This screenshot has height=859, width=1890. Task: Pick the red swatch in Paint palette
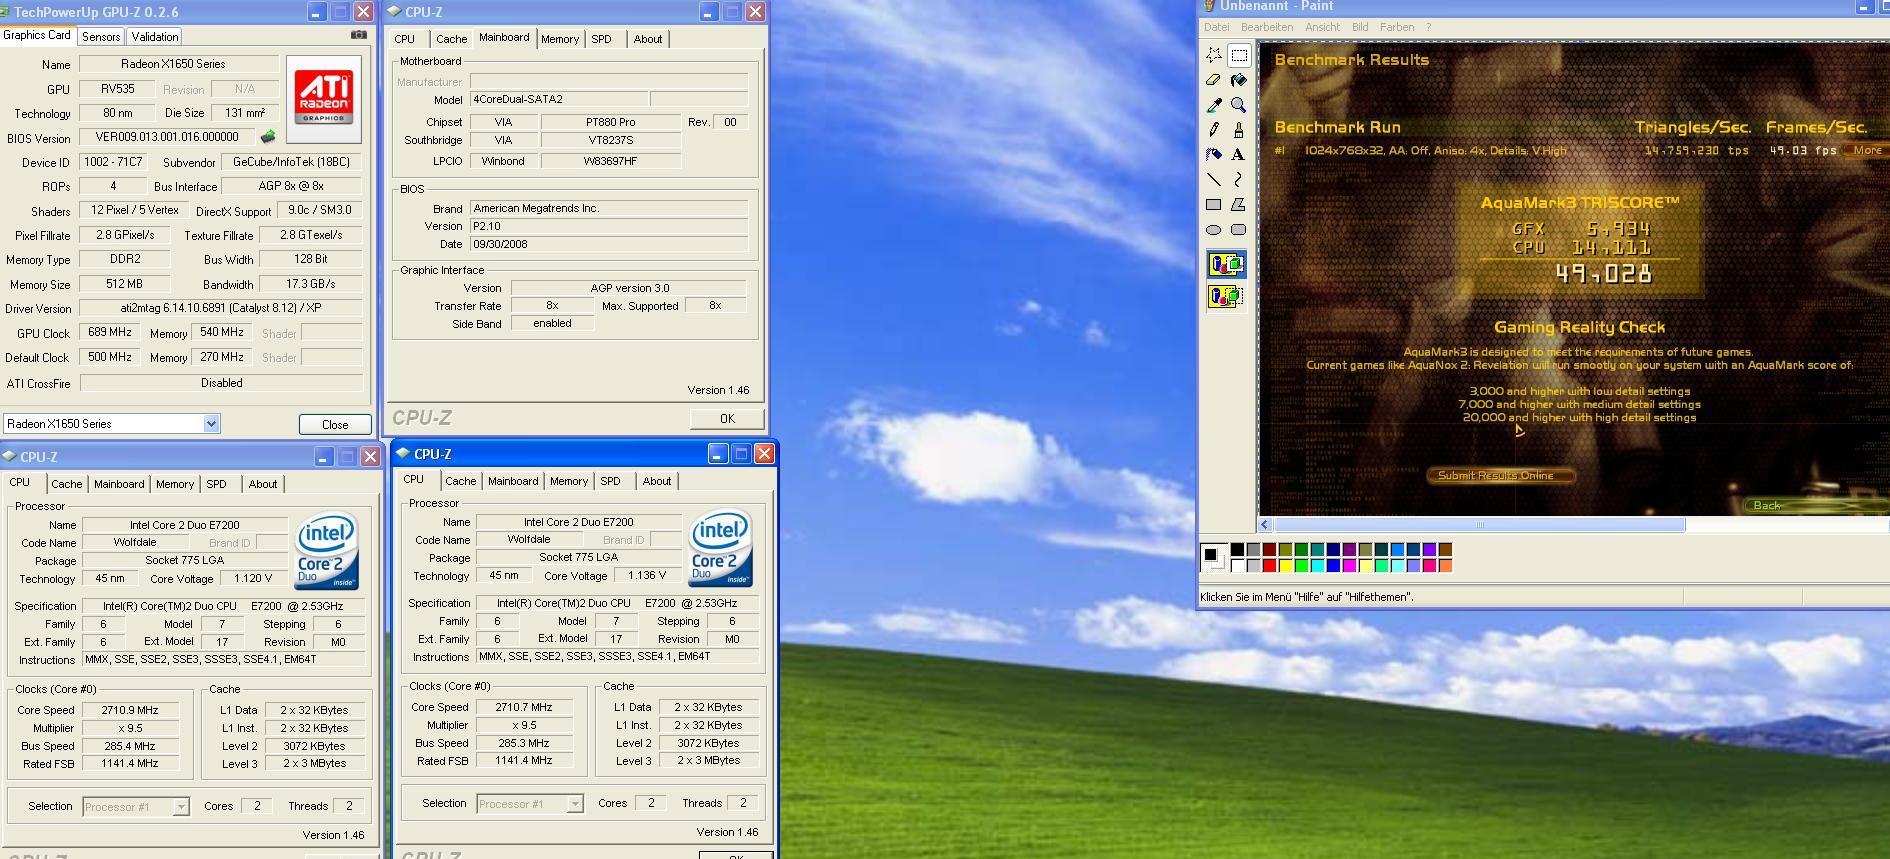(x=1269, y=566)
